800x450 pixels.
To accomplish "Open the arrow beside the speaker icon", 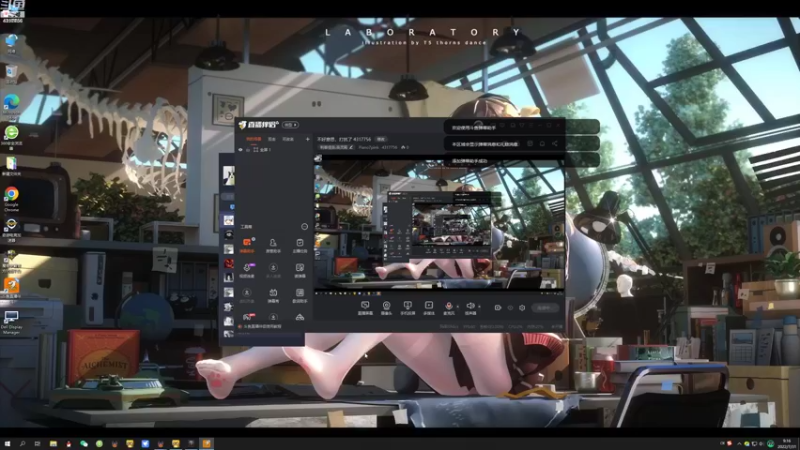I will (x=479, y=307).
